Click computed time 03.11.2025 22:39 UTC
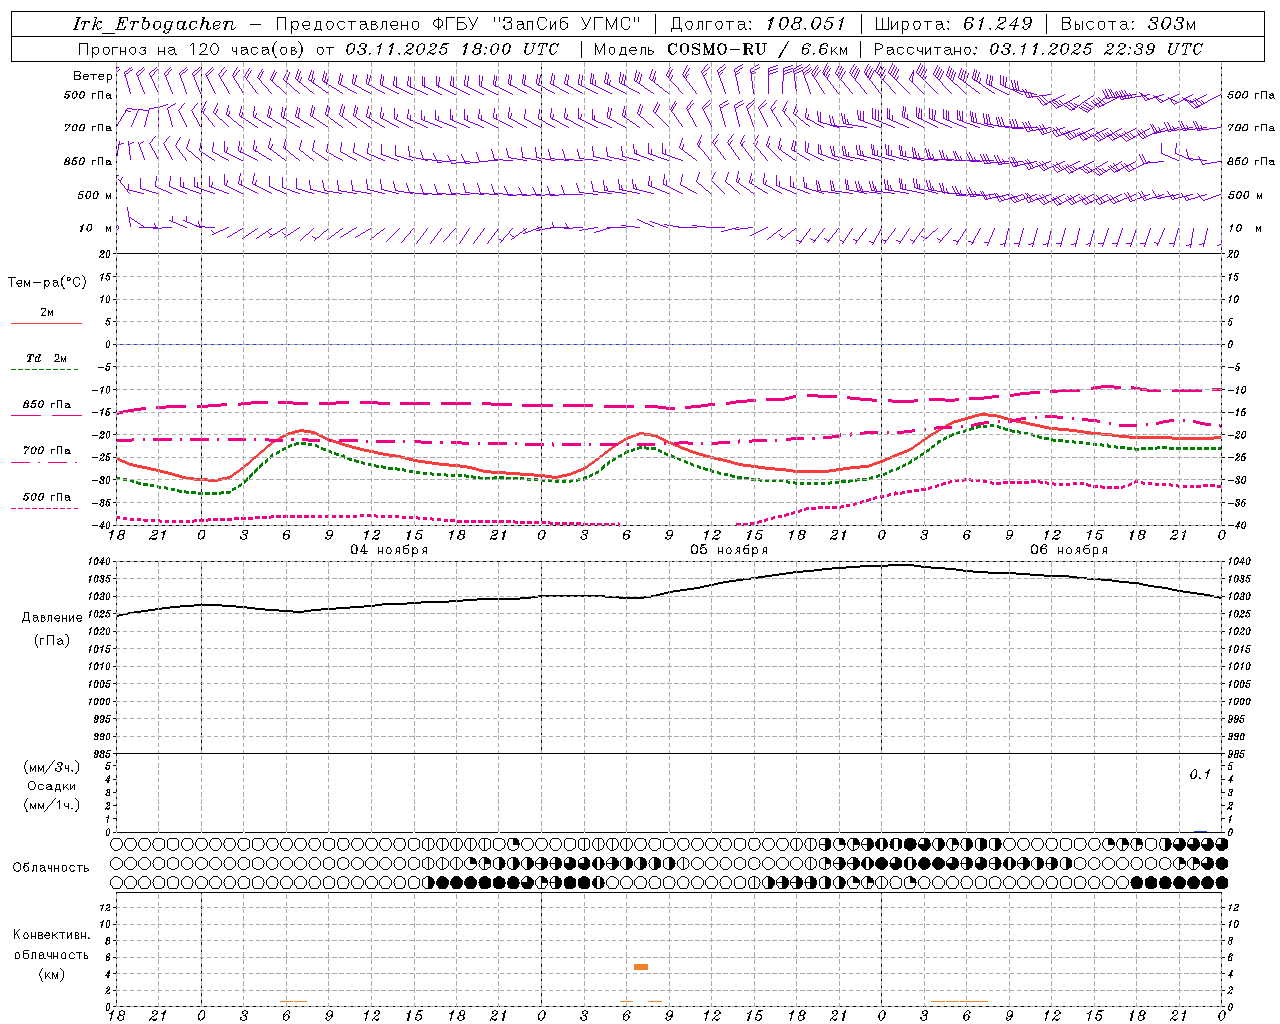The image size is (1280, 1024). tap(1096, 49)
